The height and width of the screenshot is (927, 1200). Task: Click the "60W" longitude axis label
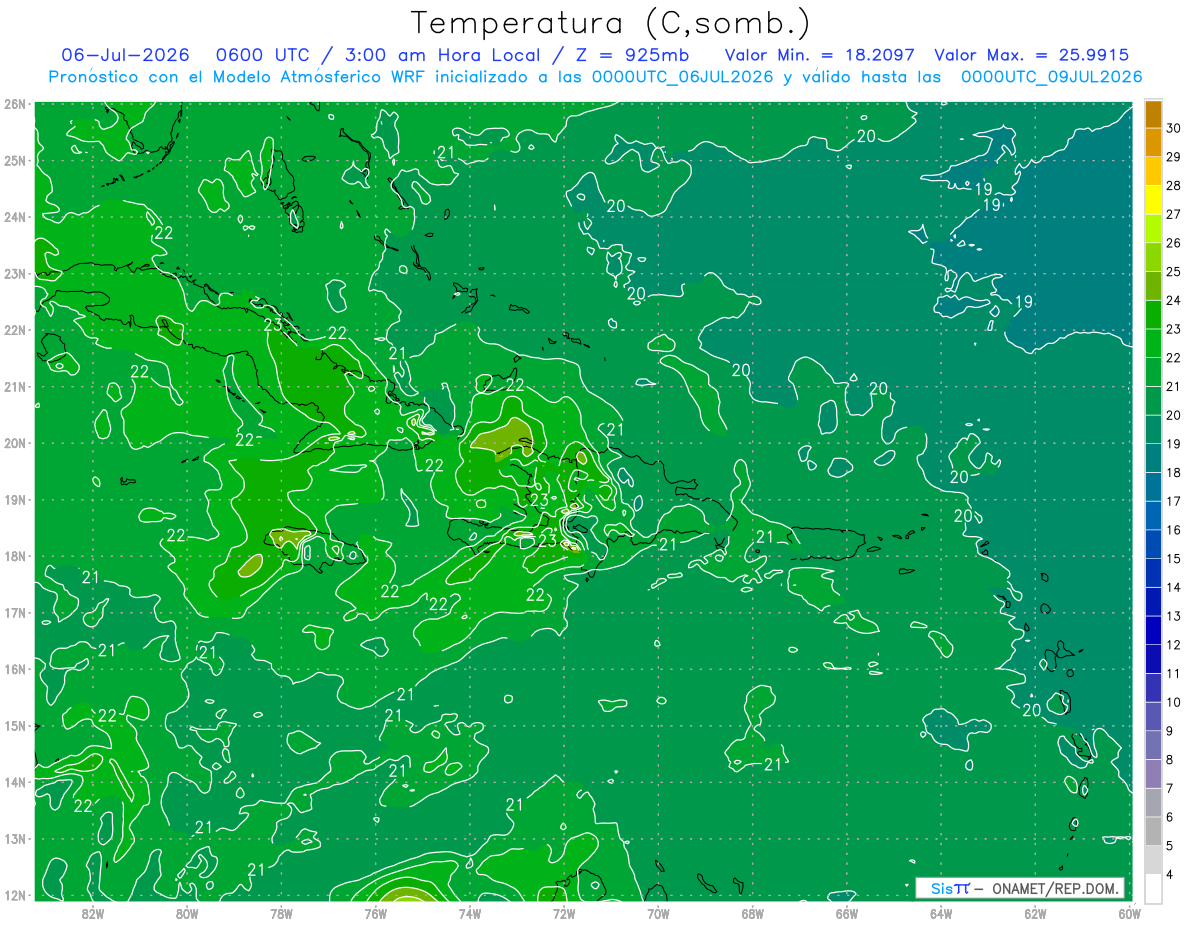tap(1129, 913)
